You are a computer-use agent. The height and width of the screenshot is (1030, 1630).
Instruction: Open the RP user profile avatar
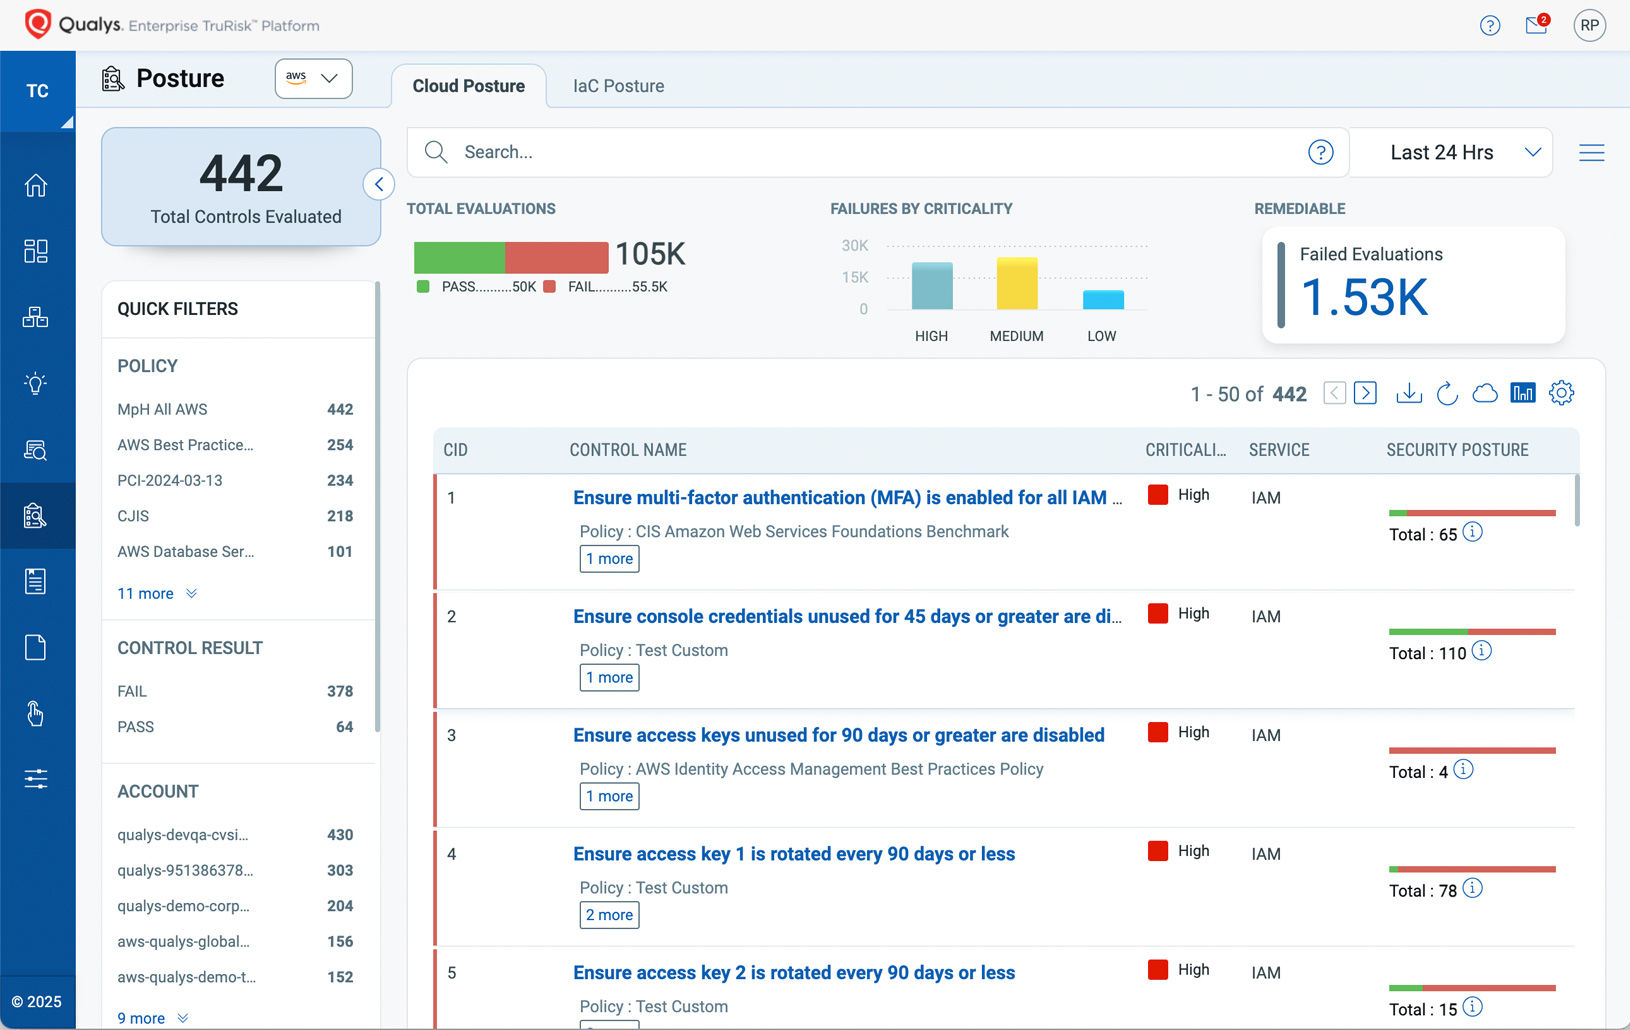1589,25
